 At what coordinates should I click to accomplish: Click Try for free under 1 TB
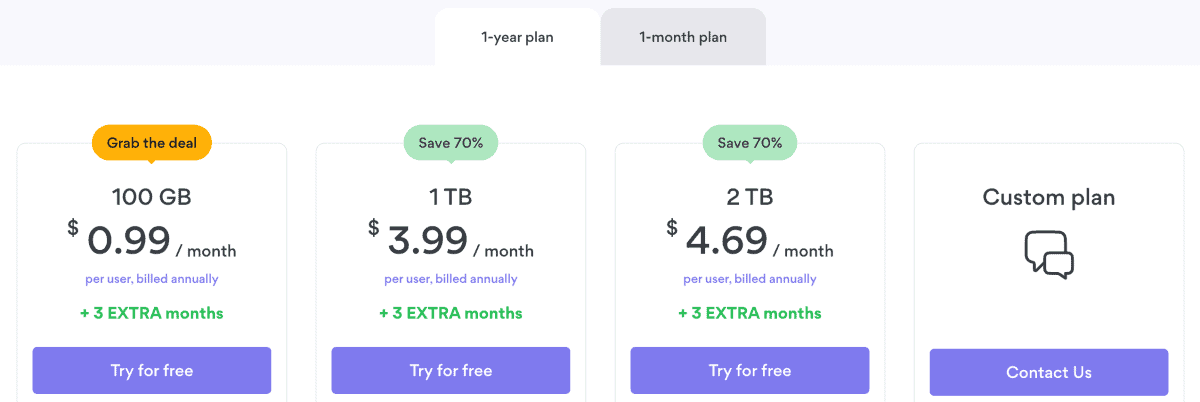[x=451, y=371]
